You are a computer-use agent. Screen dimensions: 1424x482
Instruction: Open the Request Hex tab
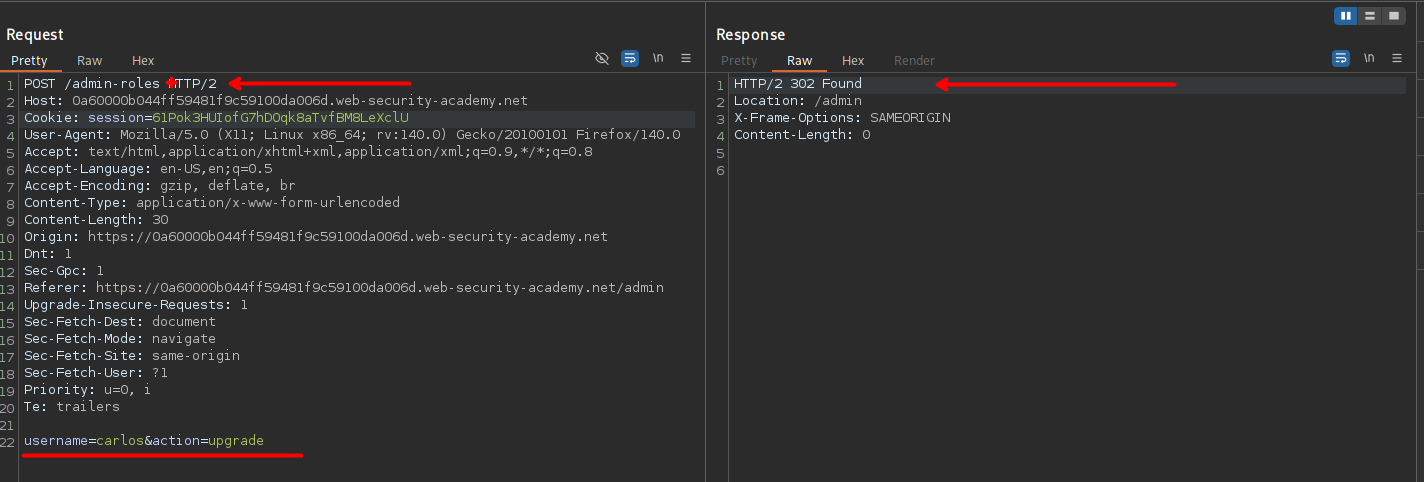click(x=143, y=61)
